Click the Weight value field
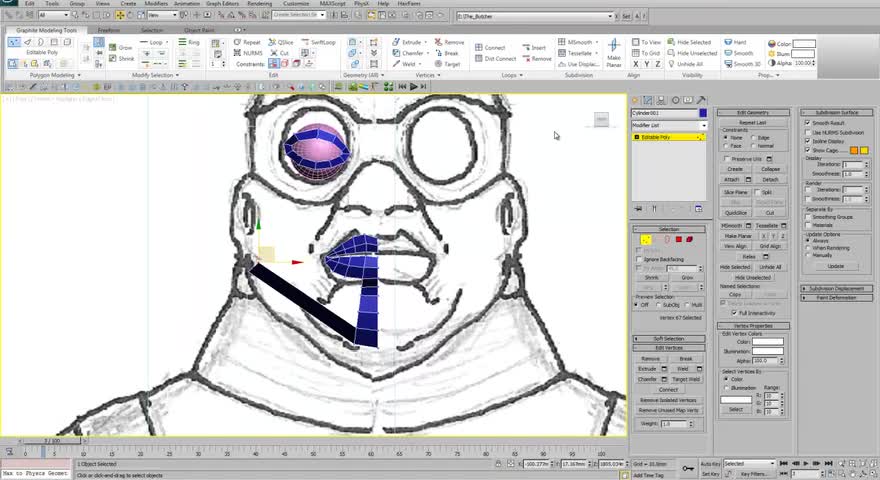This screenshot has width=880, height=480. pyautogui.click(x=673, y=424)
